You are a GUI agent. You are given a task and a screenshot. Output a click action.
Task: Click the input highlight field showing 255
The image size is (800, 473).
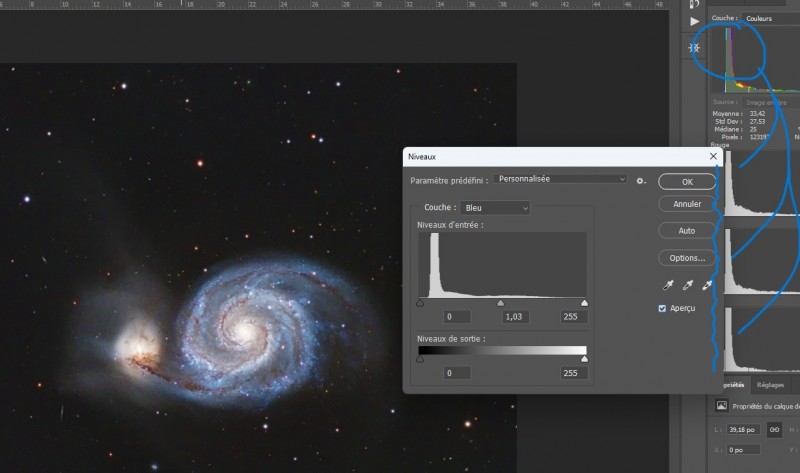coord(573,317)
